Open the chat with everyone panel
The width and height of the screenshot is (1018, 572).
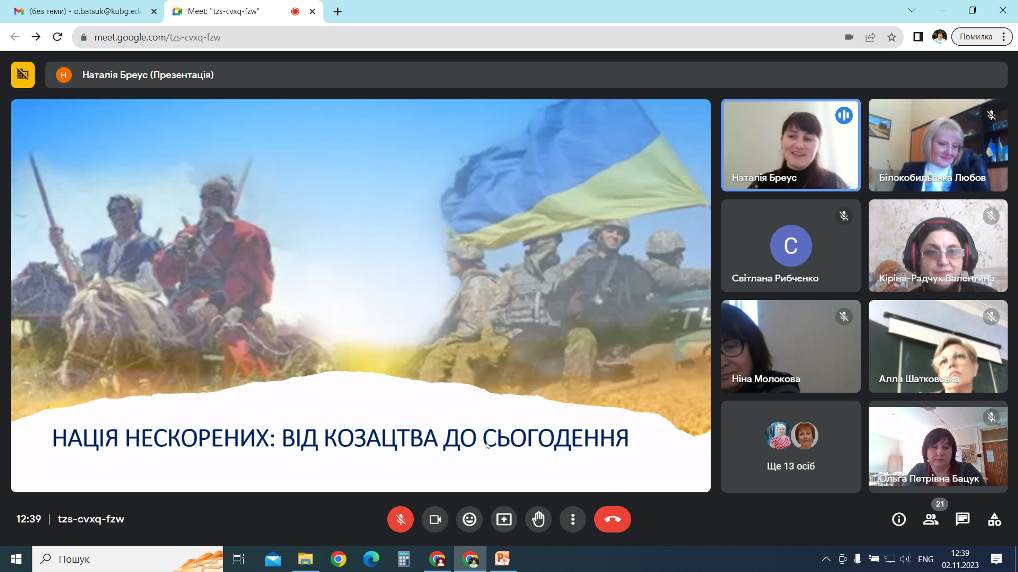coord(962,519)
